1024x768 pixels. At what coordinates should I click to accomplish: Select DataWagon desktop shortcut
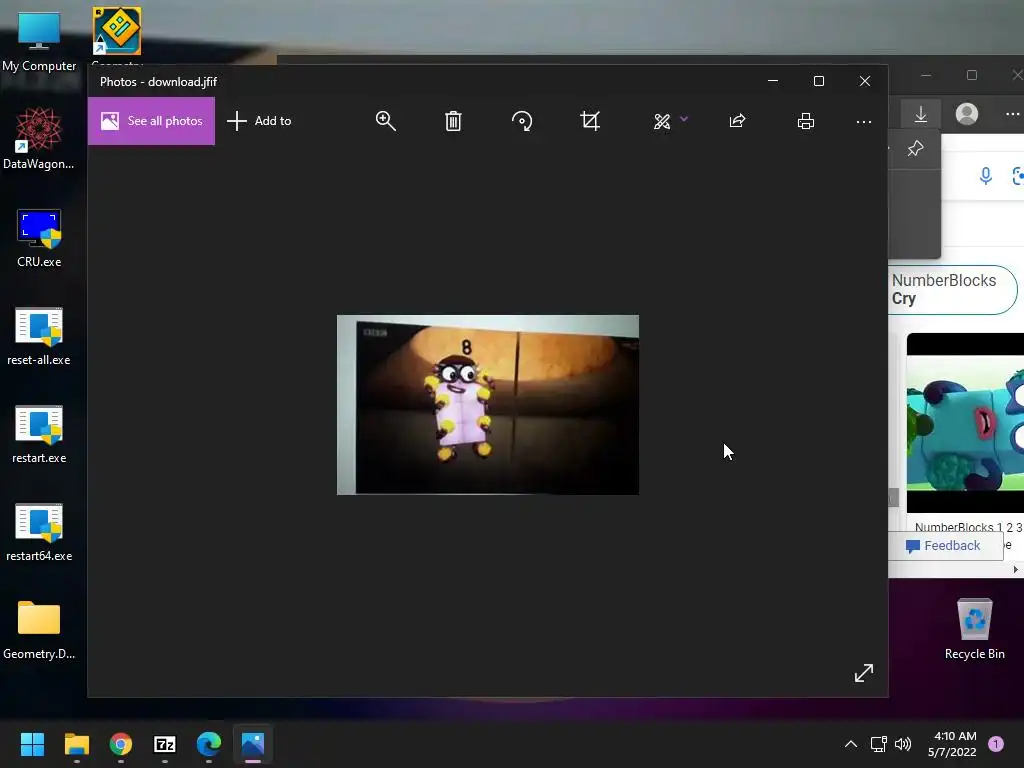pyautogui.click(x=39, y=139)
